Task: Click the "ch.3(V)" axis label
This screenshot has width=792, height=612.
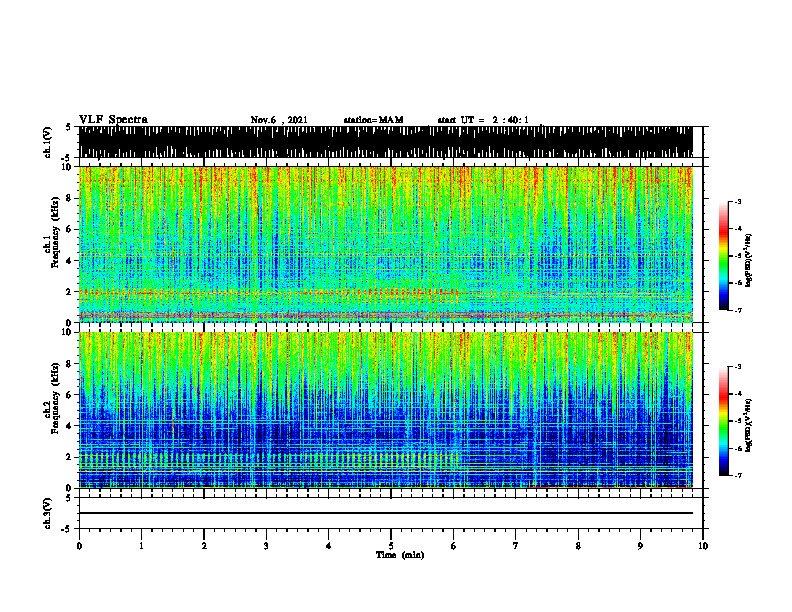Action: point(47,513)
